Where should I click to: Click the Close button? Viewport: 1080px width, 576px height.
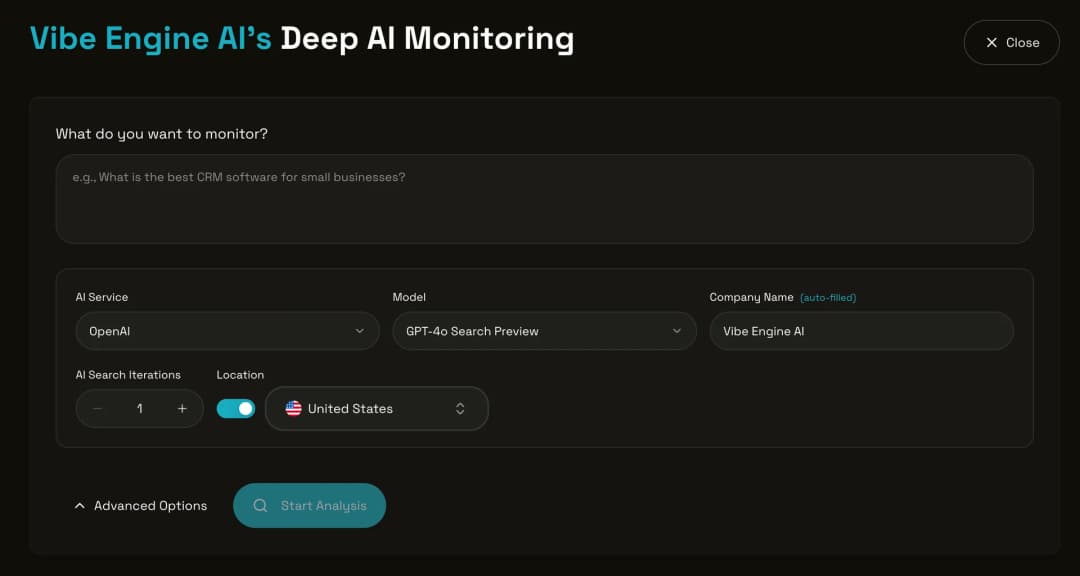click(1011, 42)
